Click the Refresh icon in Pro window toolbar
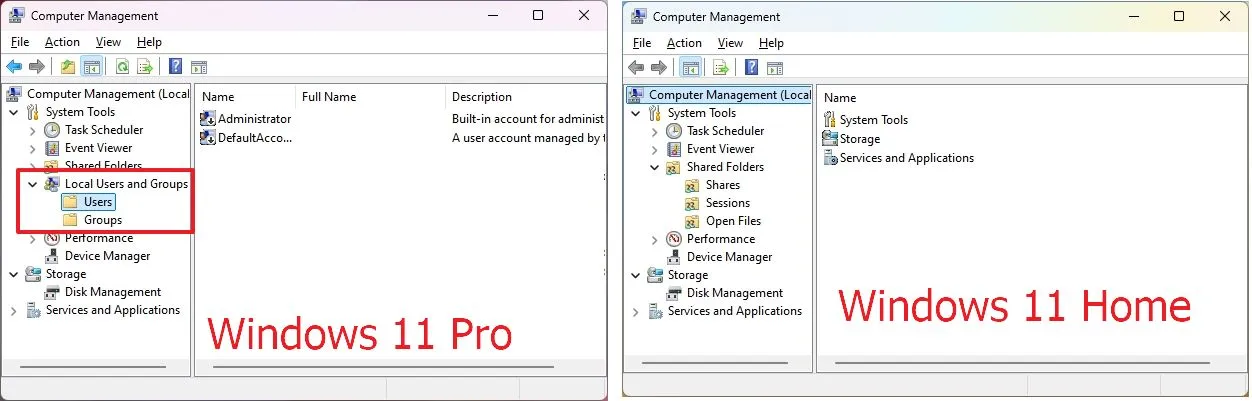The image size is (1252, 401). tap(122, 67)
